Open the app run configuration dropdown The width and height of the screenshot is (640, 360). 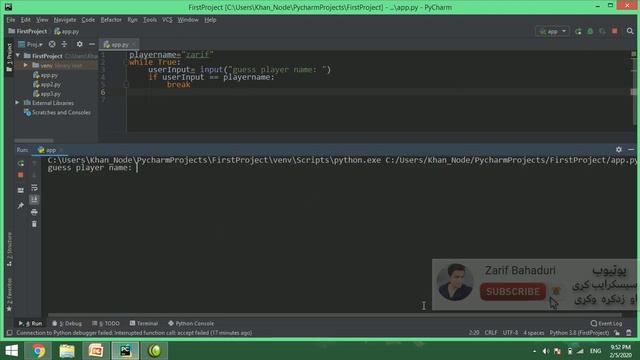tap(552, 31)
